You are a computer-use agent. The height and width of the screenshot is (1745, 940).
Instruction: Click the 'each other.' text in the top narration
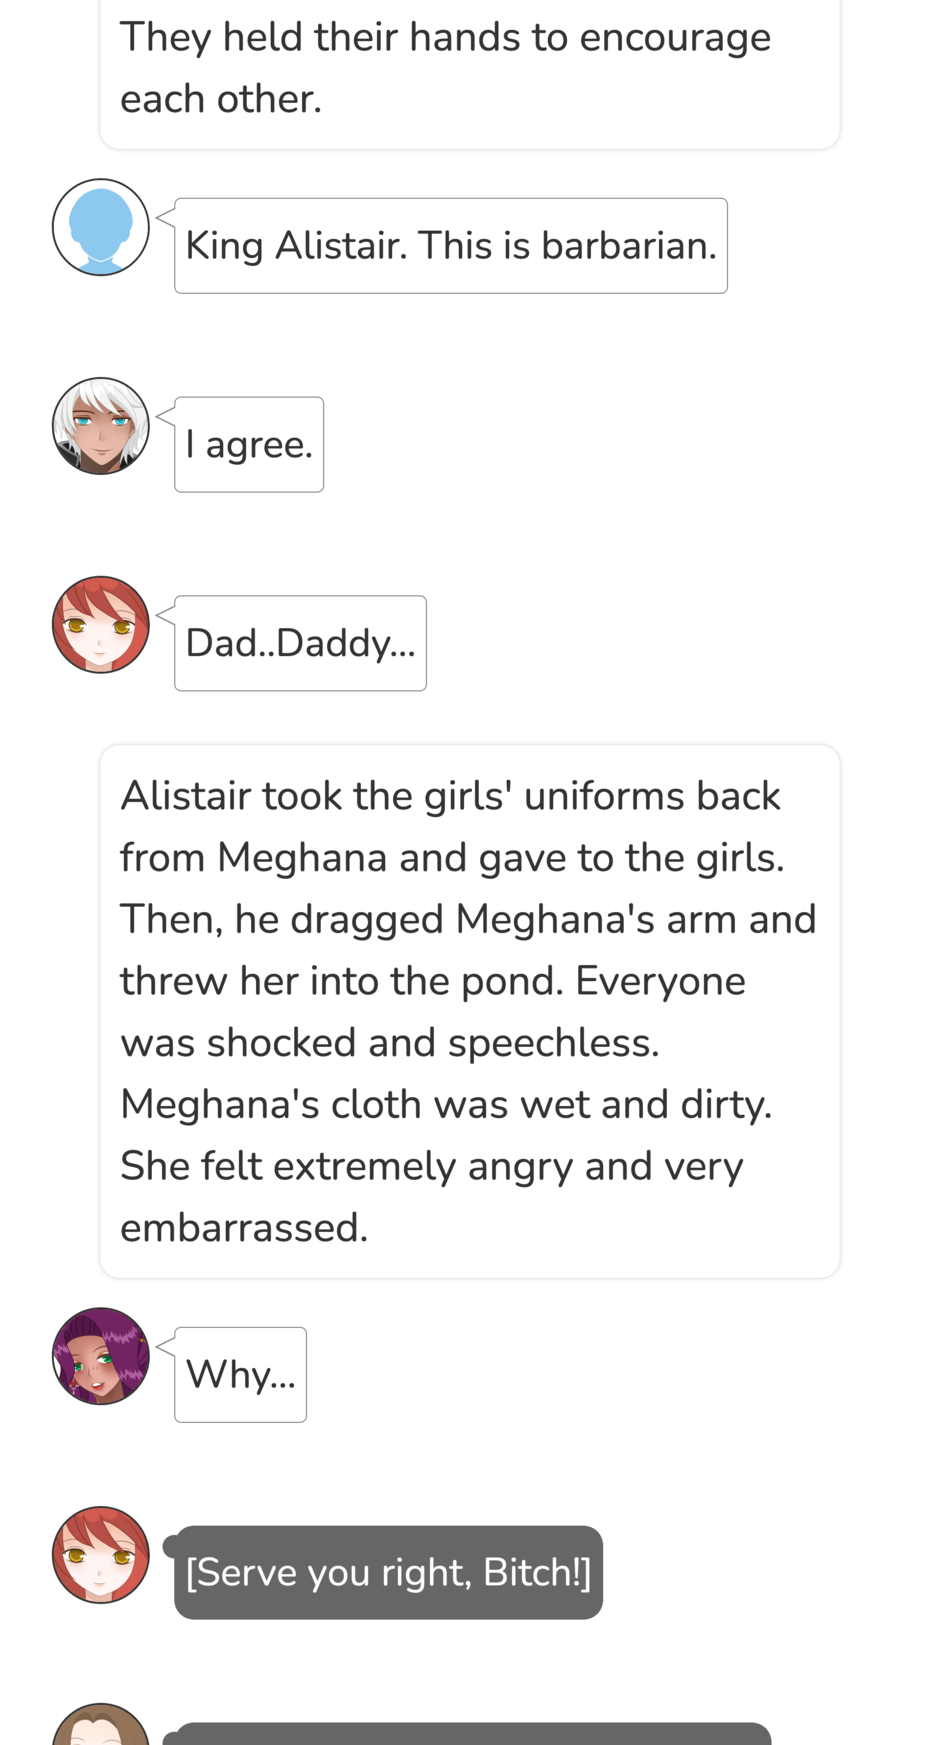click(221, 99)
